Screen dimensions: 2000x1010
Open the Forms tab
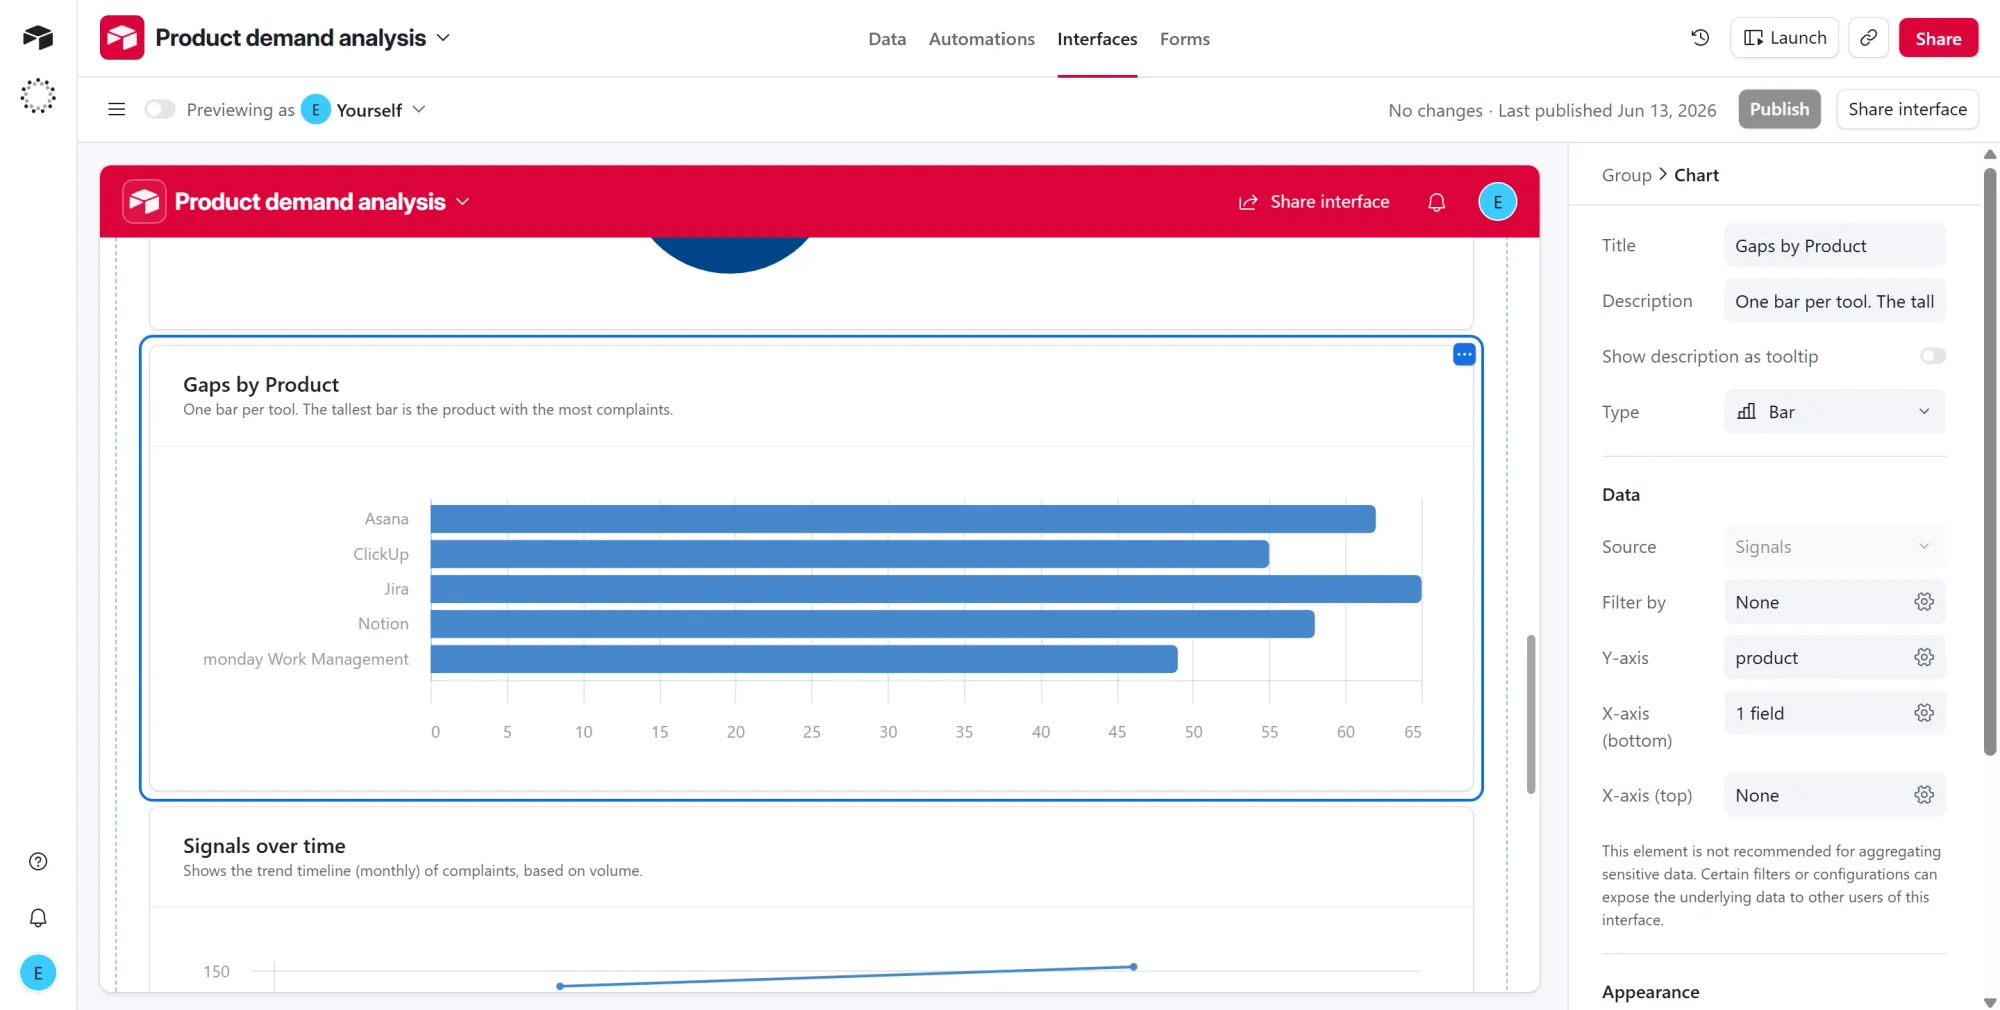pos(1184,39)
